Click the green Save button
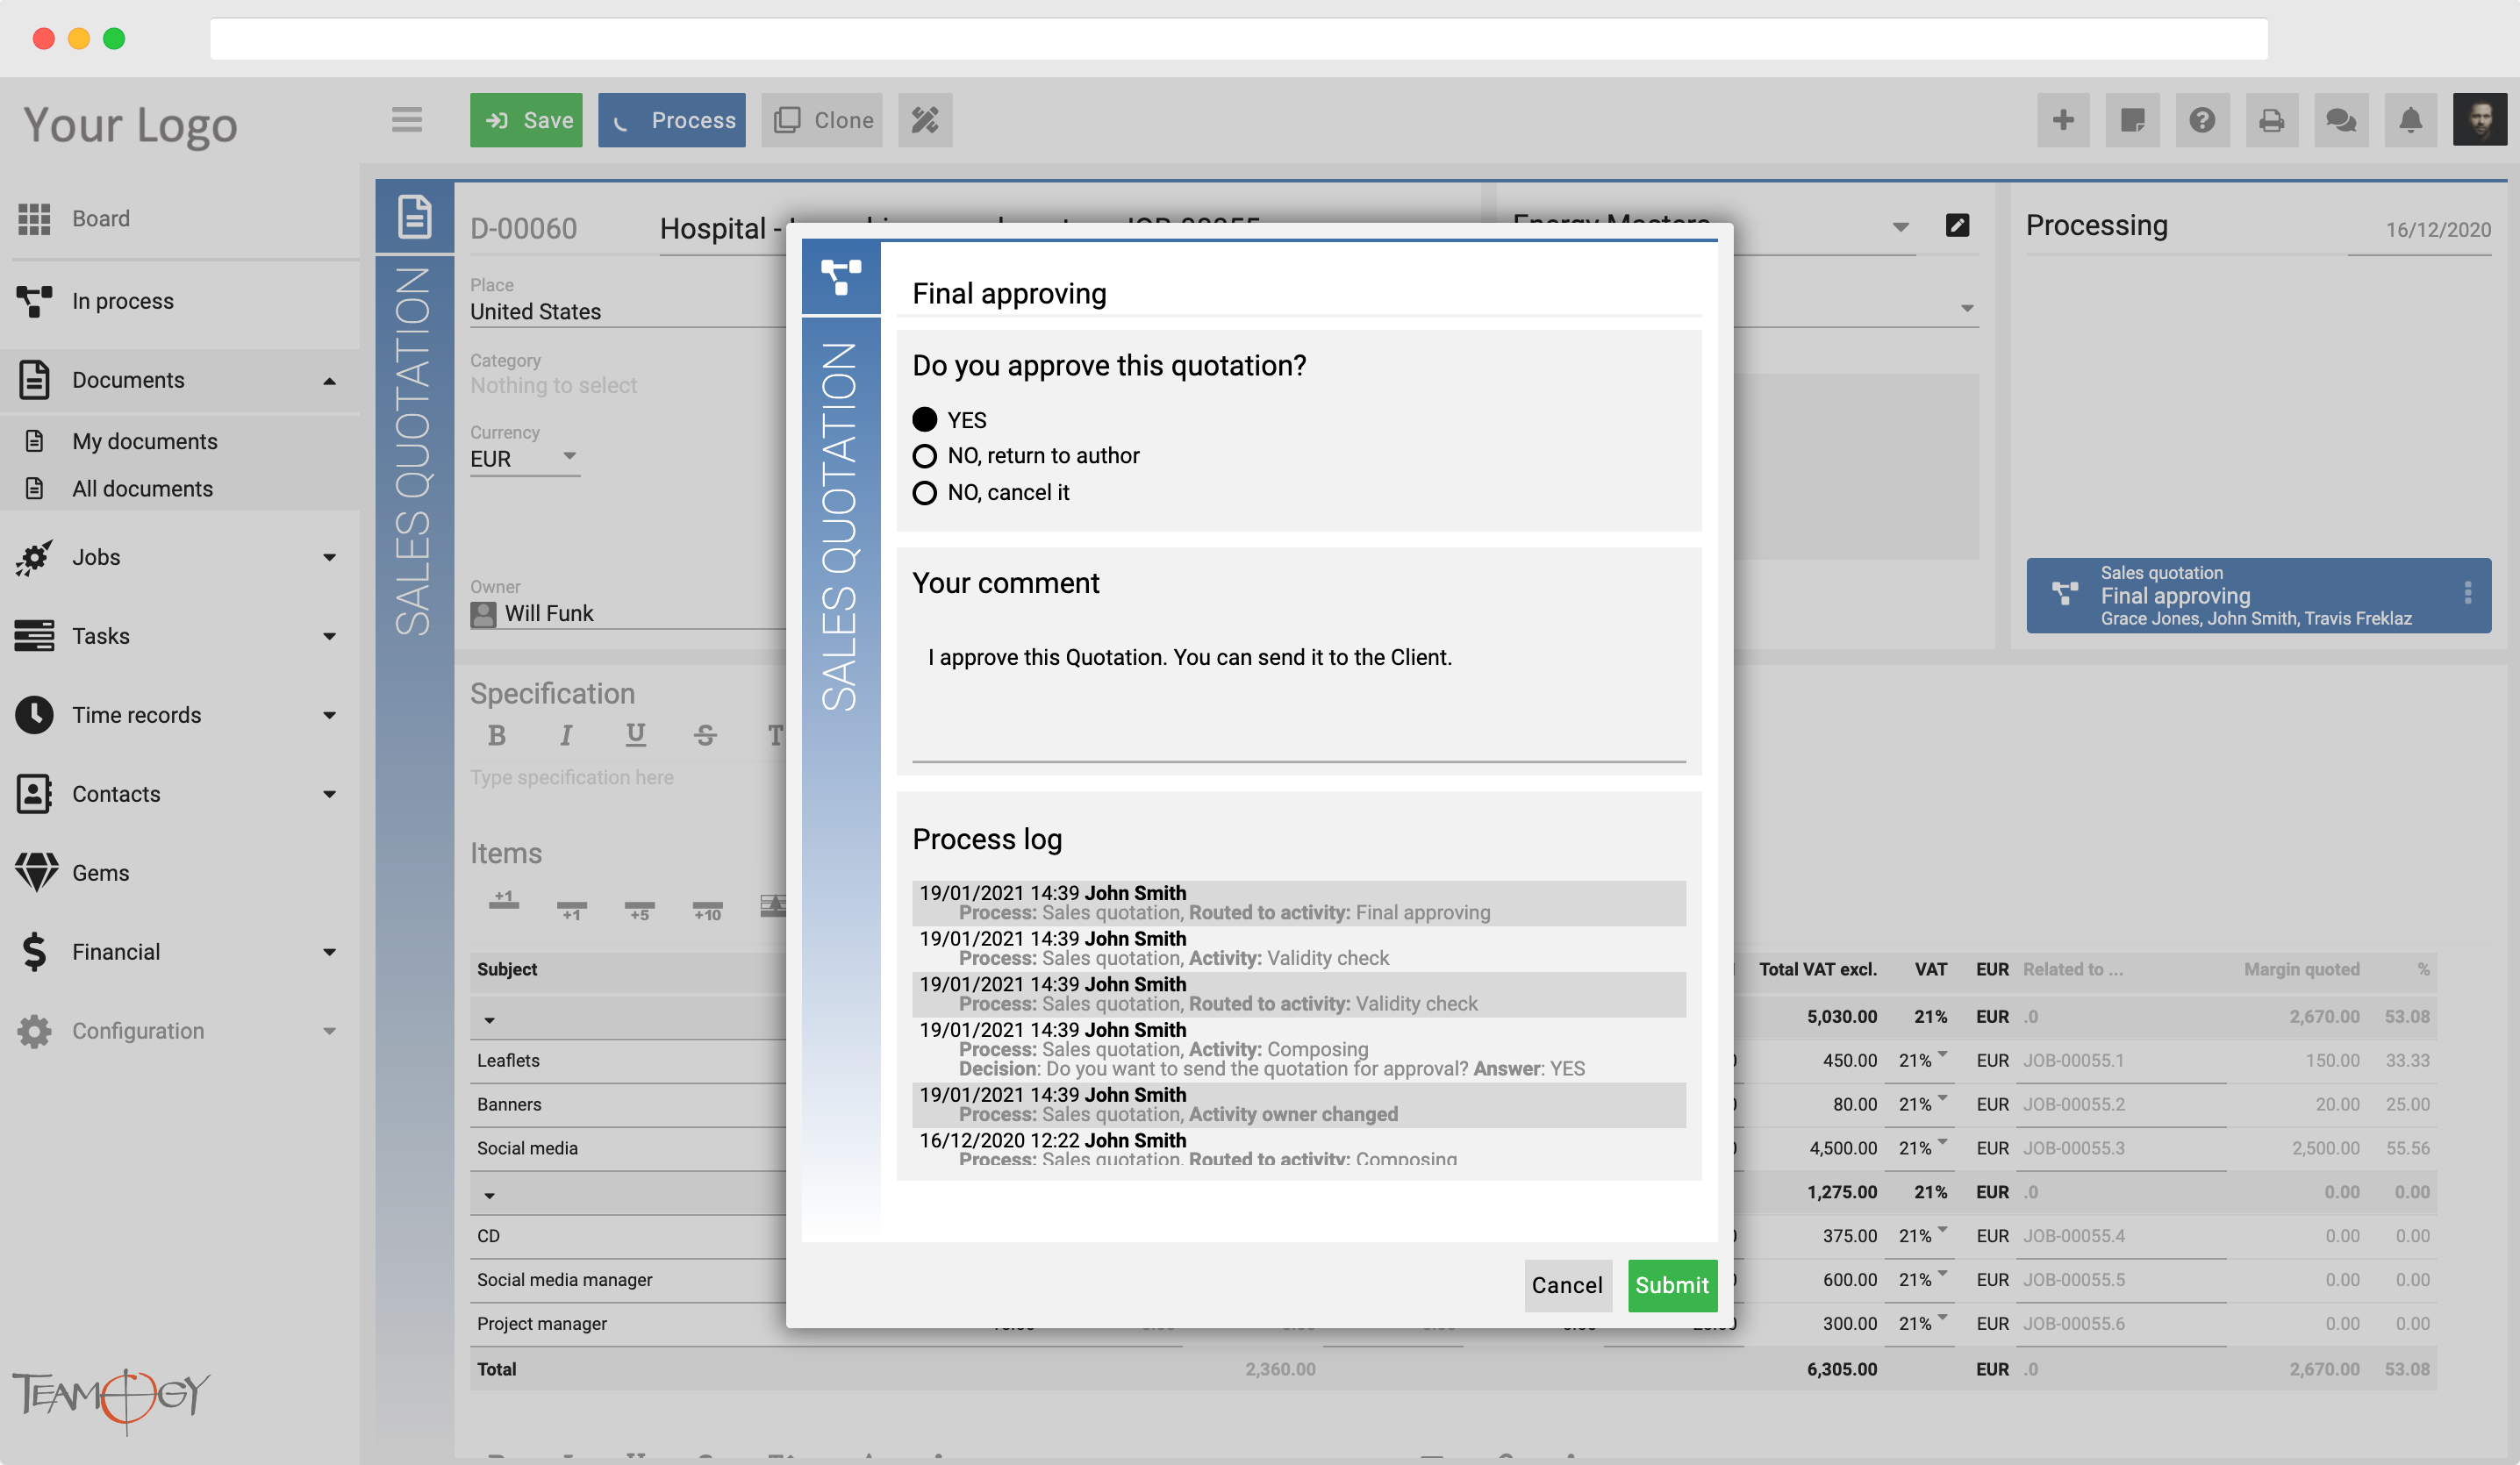 [x=526, y=120]
